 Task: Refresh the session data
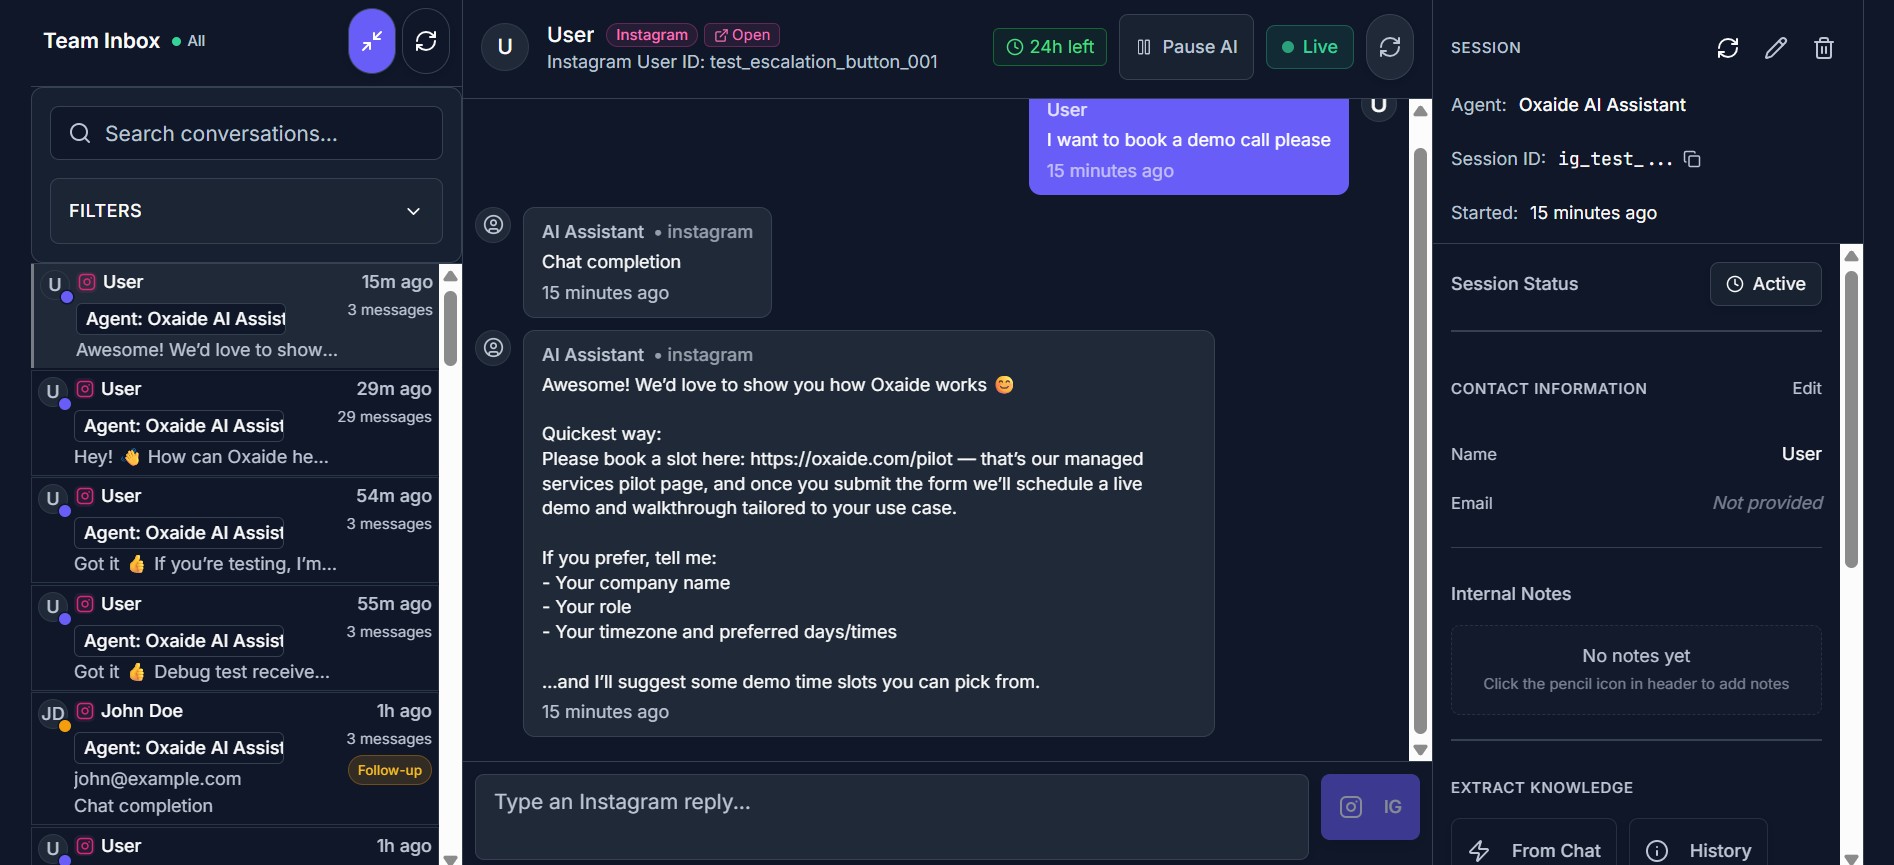click(1729, 47)
